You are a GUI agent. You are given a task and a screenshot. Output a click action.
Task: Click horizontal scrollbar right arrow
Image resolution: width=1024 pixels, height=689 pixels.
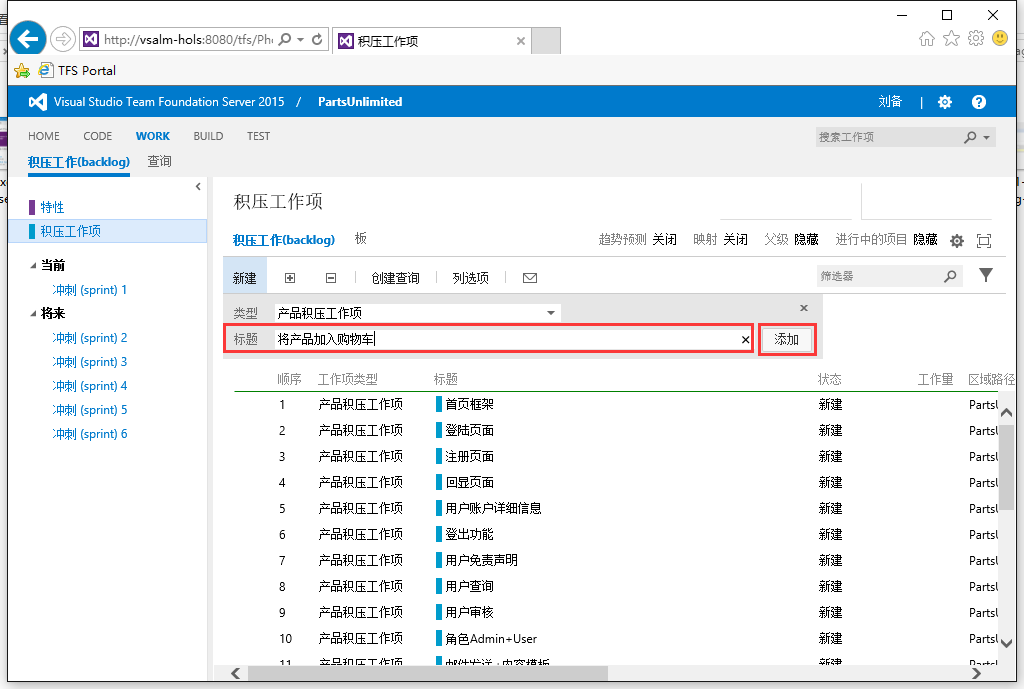(976, 673)
